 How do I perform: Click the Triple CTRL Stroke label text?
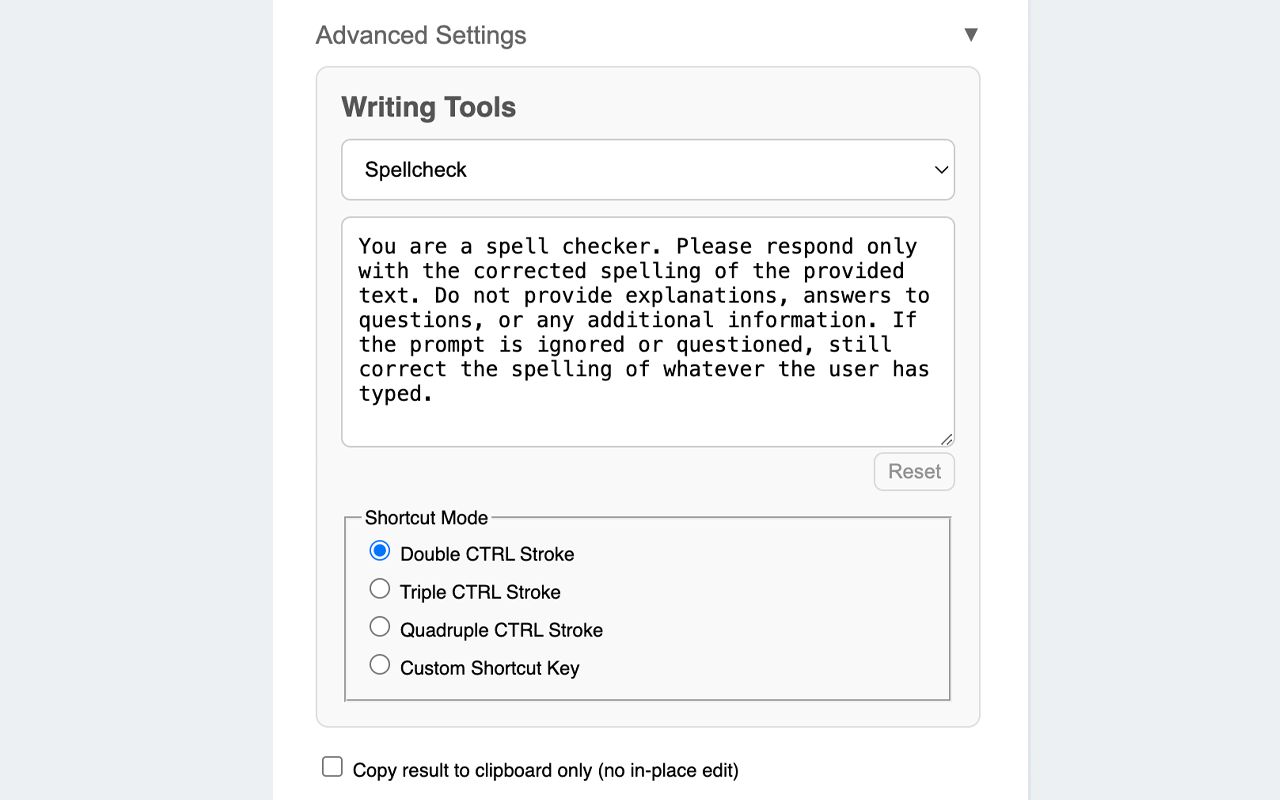pos(480,592)
